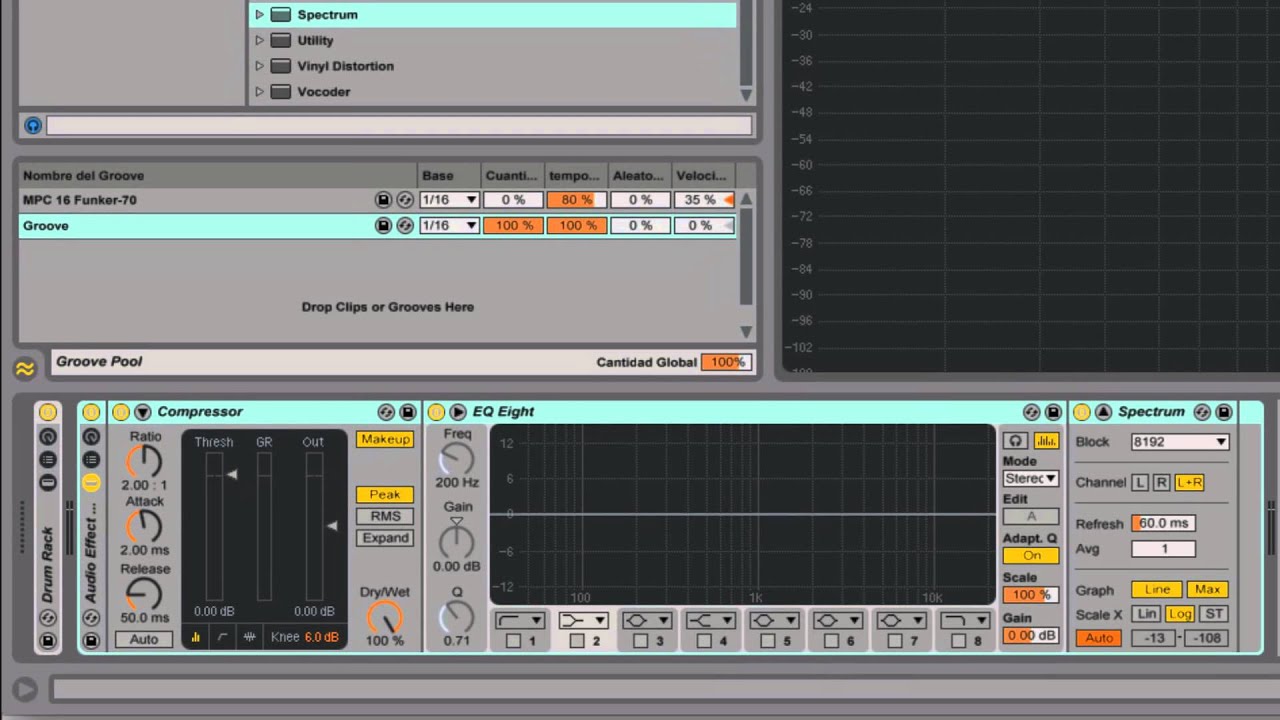The image size is (1280, 720).
Task: Click the Spectrum Avg value field
Action: tap(1163, 549)
